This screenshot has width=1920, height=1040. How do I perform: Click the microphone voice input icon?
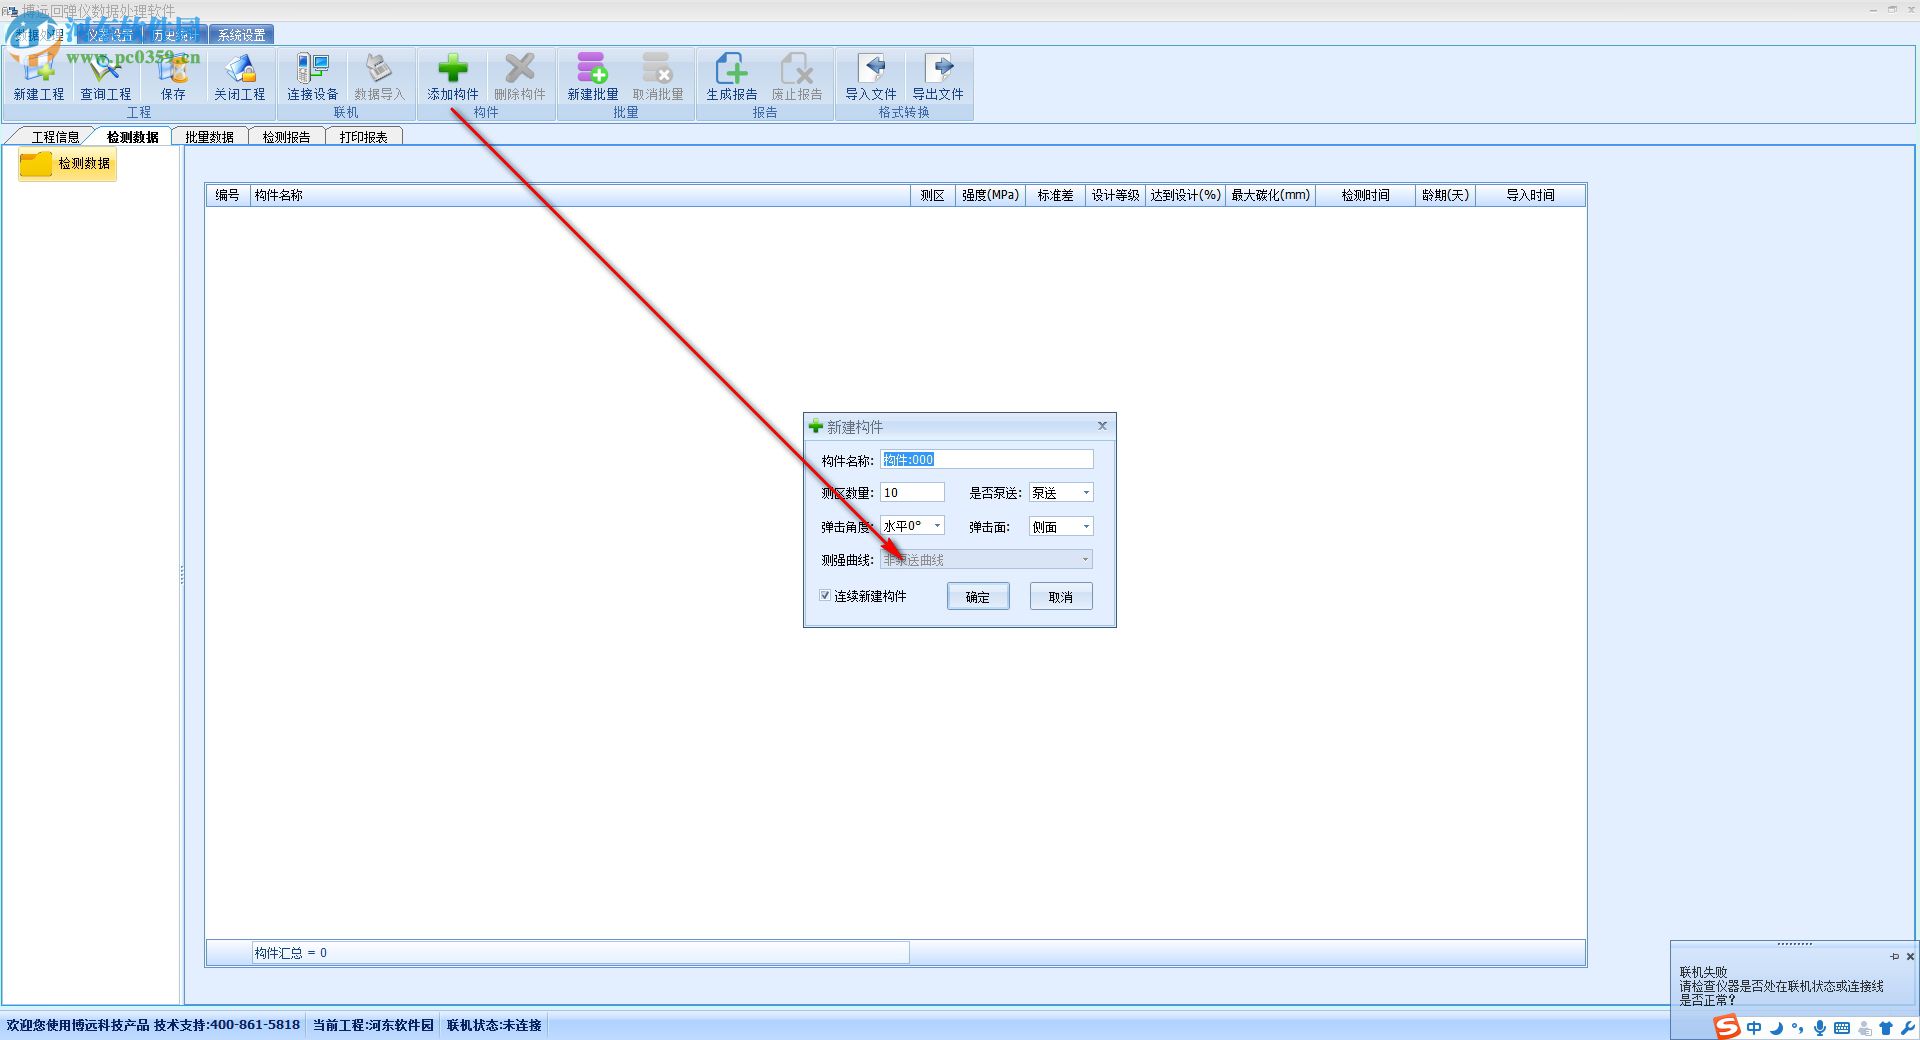pos(1820,1028)
